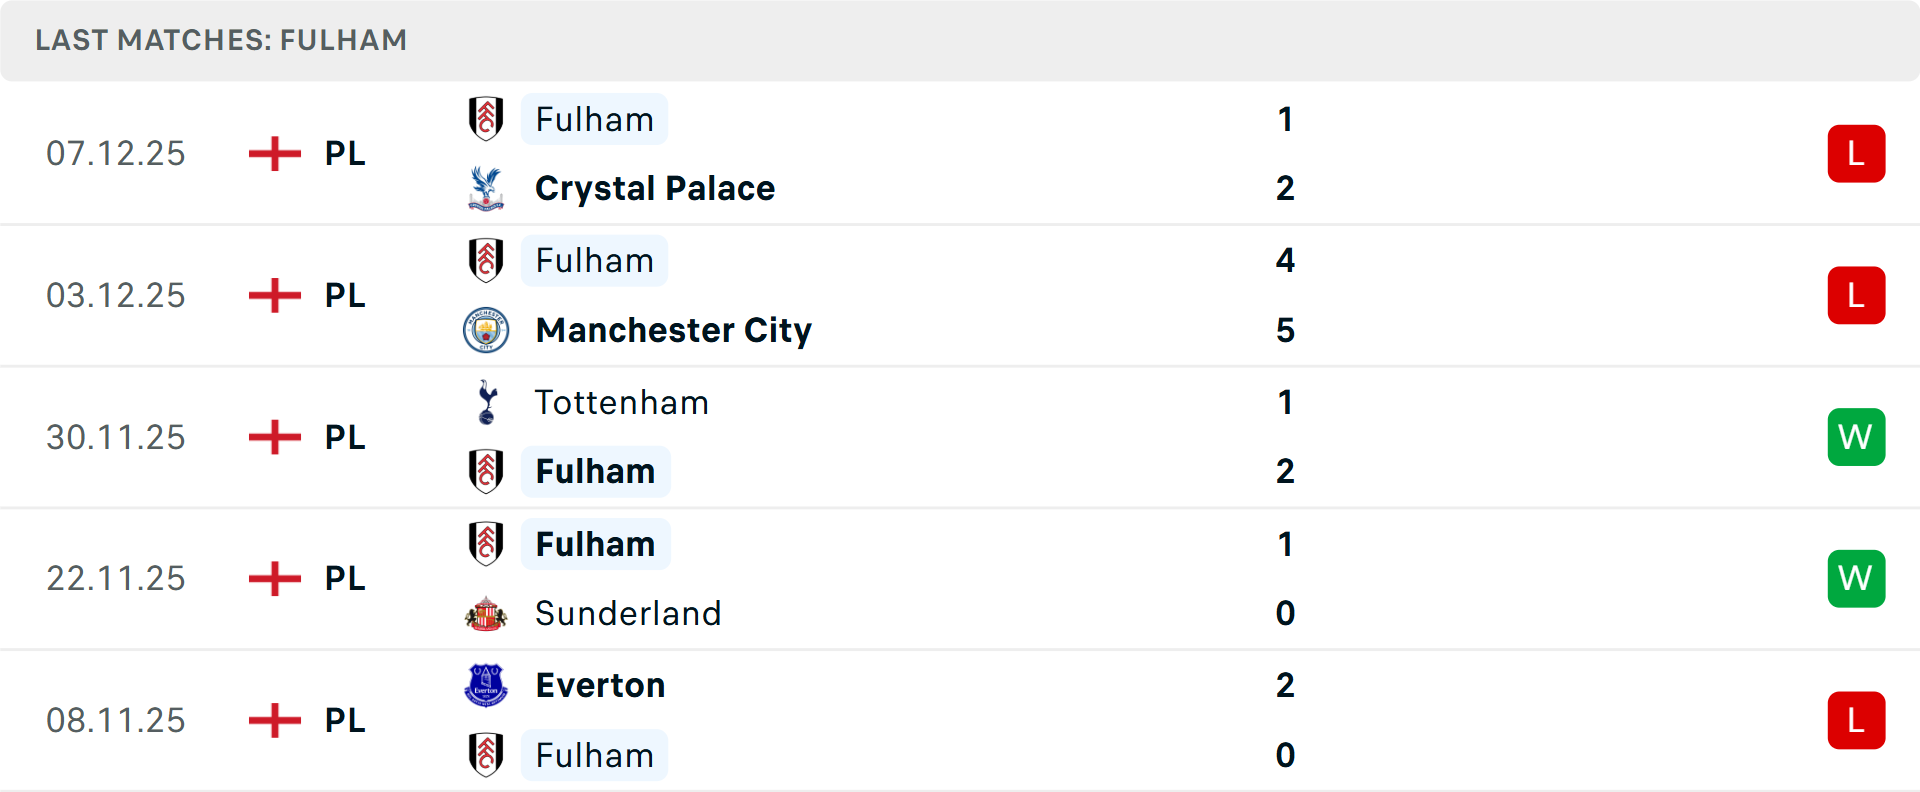This screenshot has width=1920, height=792.
Task: Expand the 30.11.25 Tottenham vs Fulham entry
Action: coord(960,437)
